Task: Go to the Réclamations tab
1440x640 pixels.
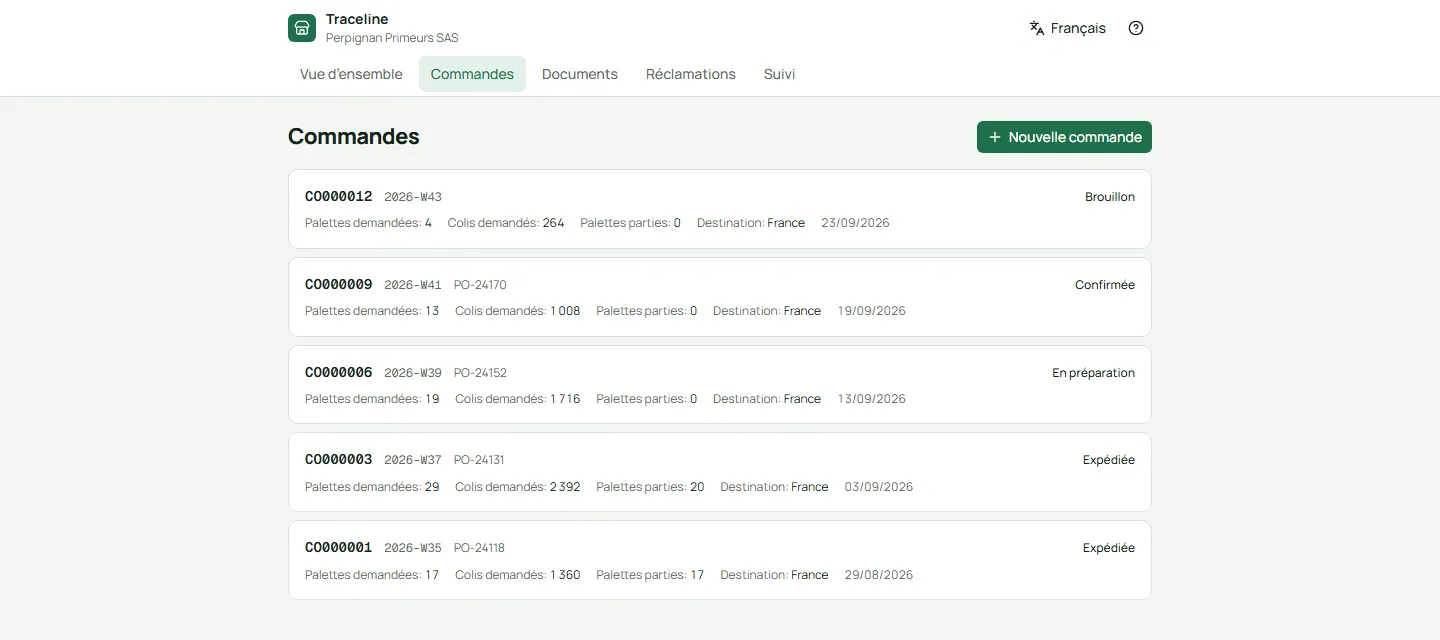Action: (691, 74)
